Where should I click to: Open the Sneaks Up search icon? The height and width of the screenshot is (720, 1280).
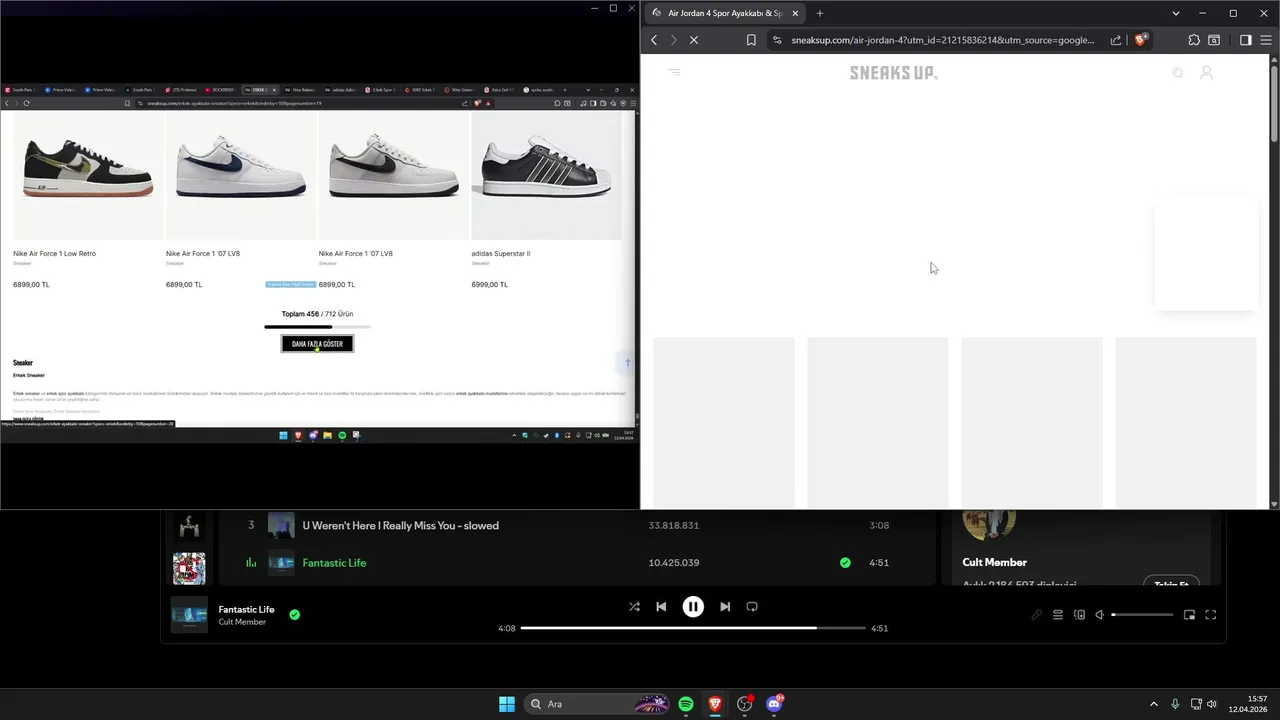[x=1177, y=73]
